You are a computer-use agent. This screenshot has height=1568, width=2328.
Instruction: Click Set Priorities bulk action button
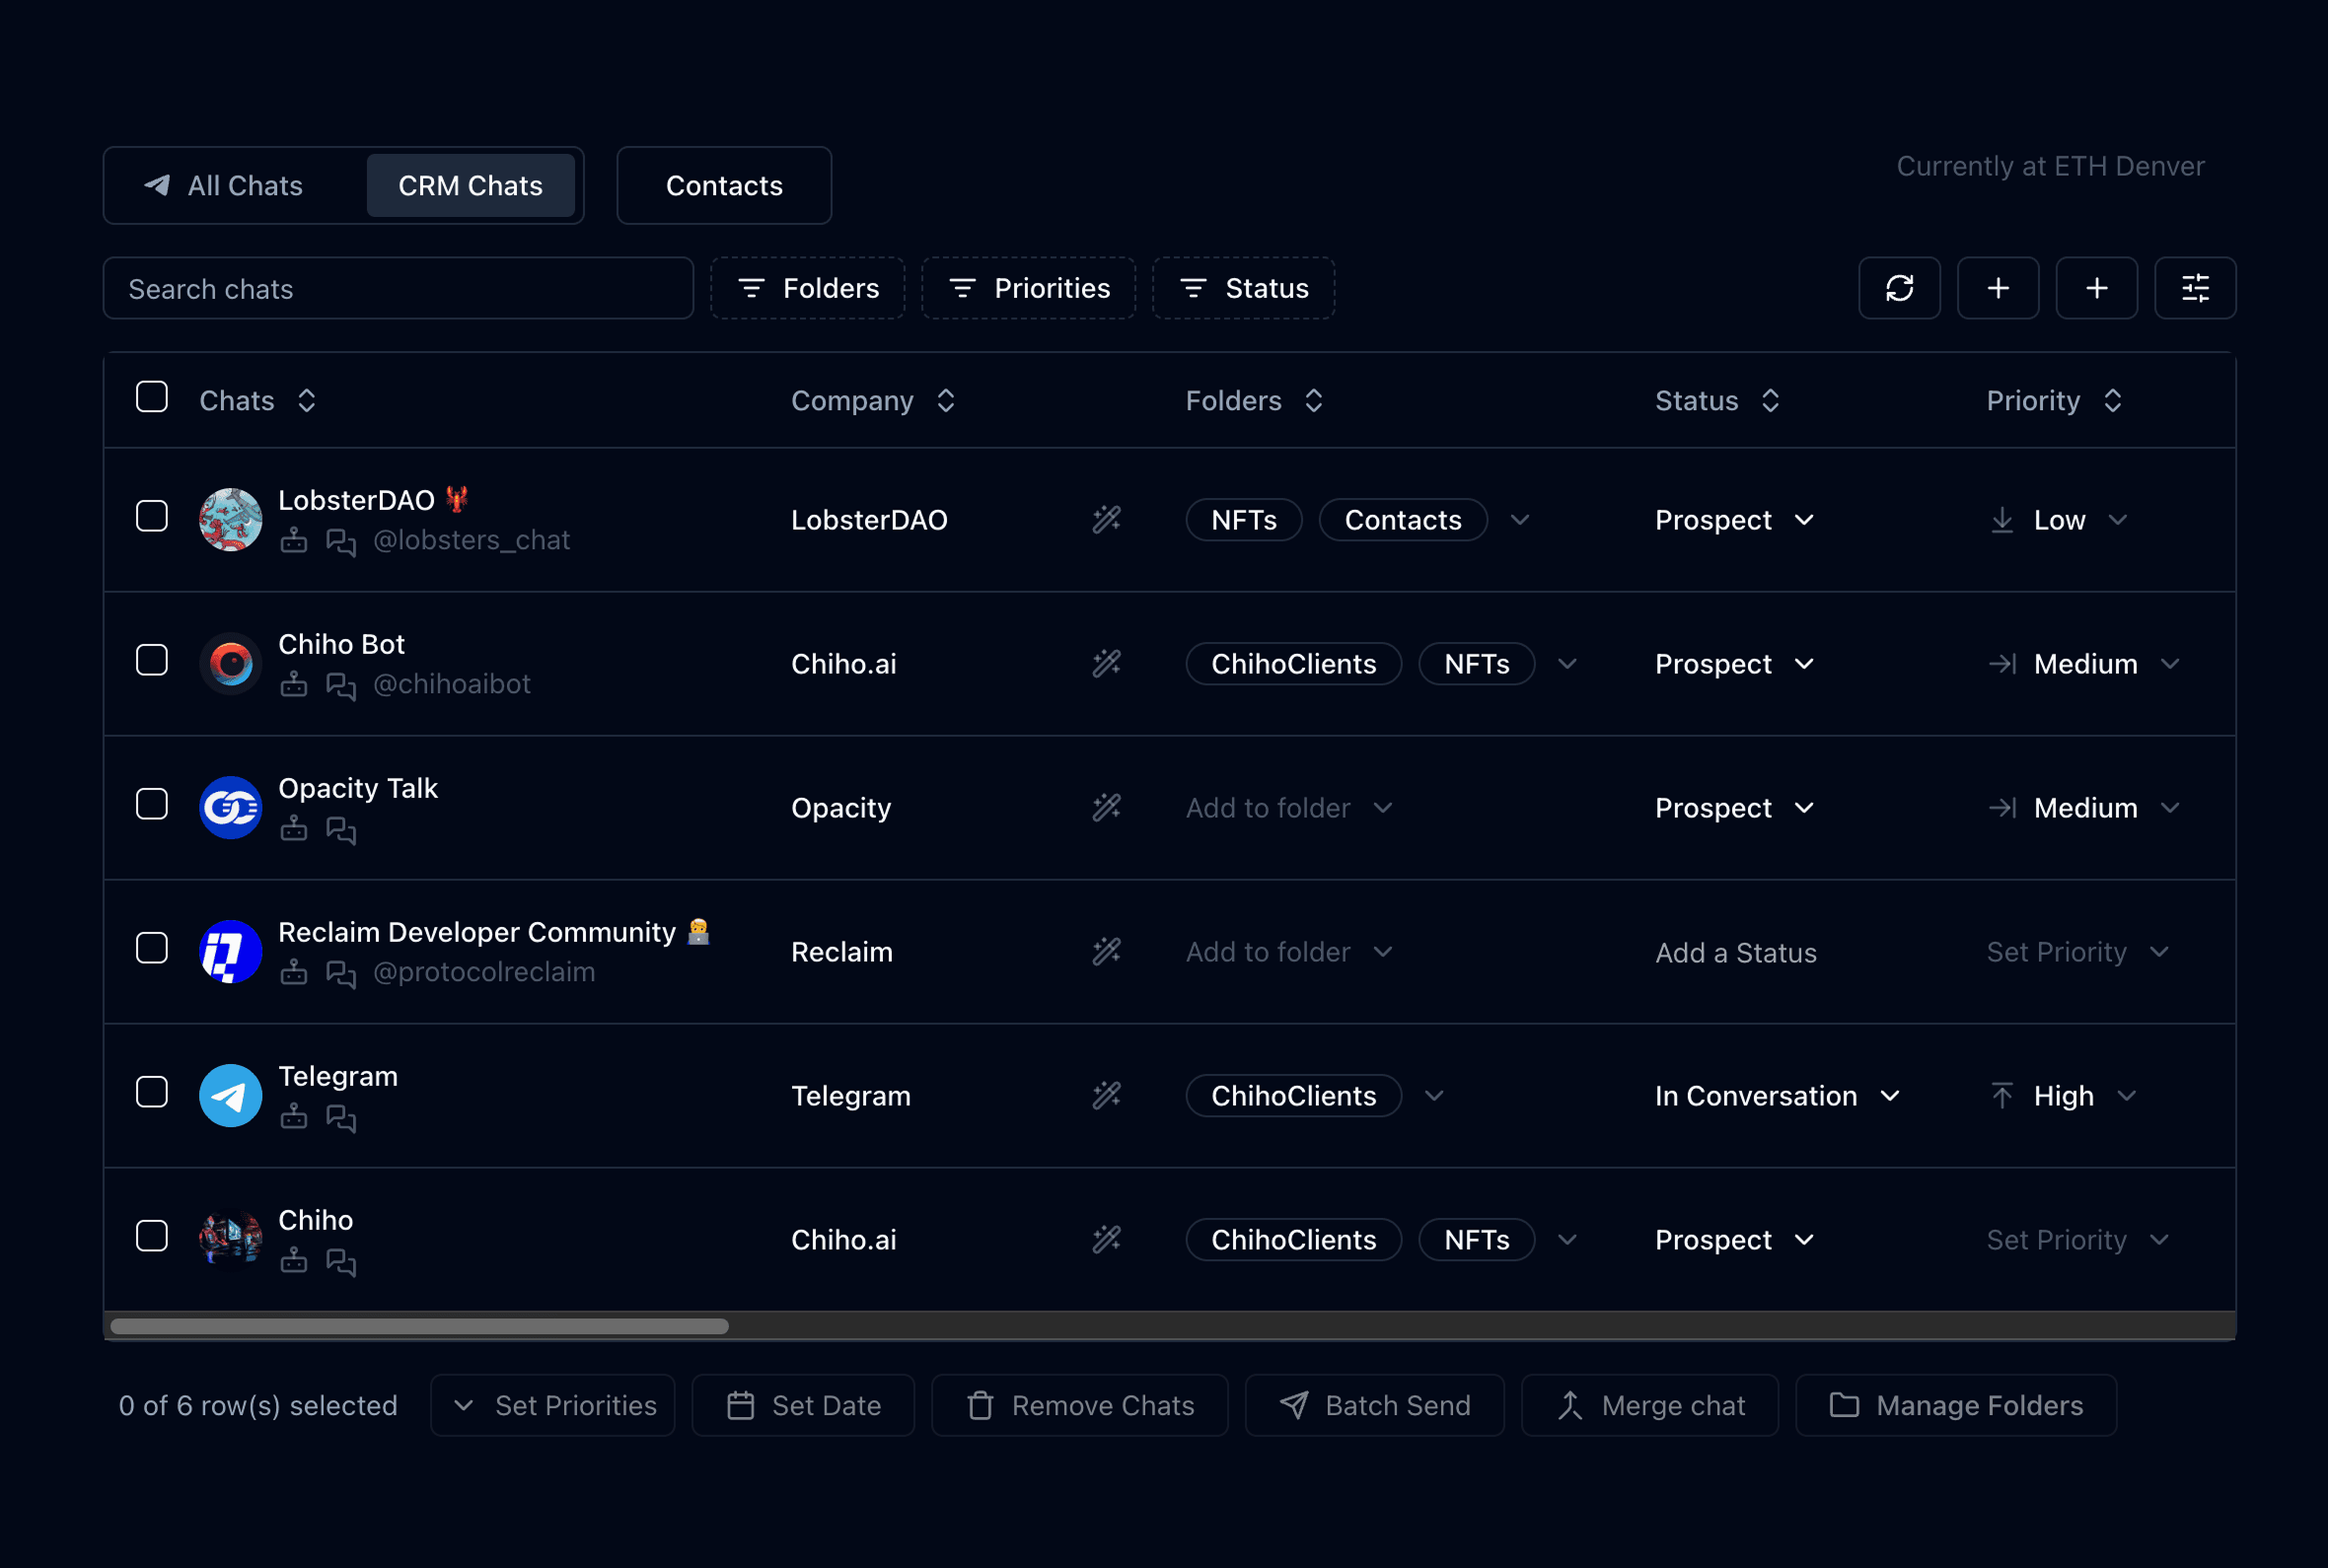(553, 1405)
